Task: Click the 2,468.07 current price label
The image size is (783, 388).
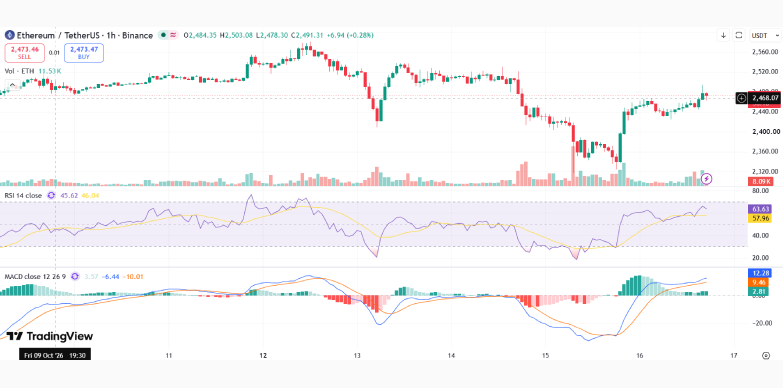Action: click(x=766, y=98)
